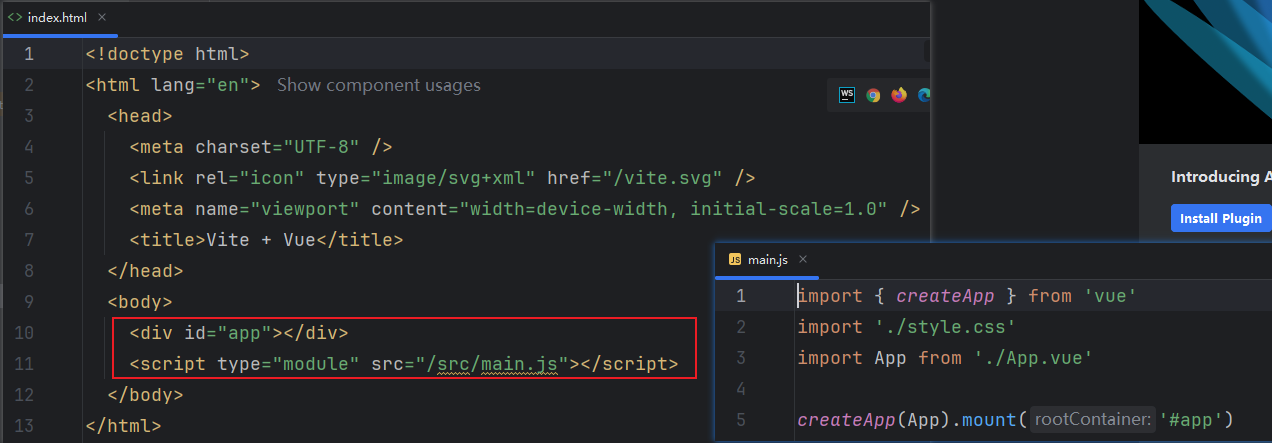Open preview in WebStorm built-in browser
Image resolution: width=1272 pixels, height=443 pixels.
point(847,95)
